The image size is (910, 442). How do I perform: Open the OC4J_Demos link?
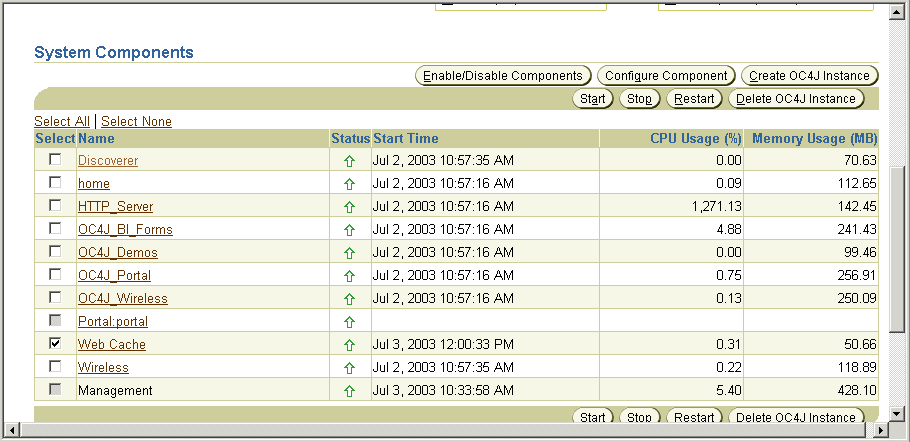point(118,253)
